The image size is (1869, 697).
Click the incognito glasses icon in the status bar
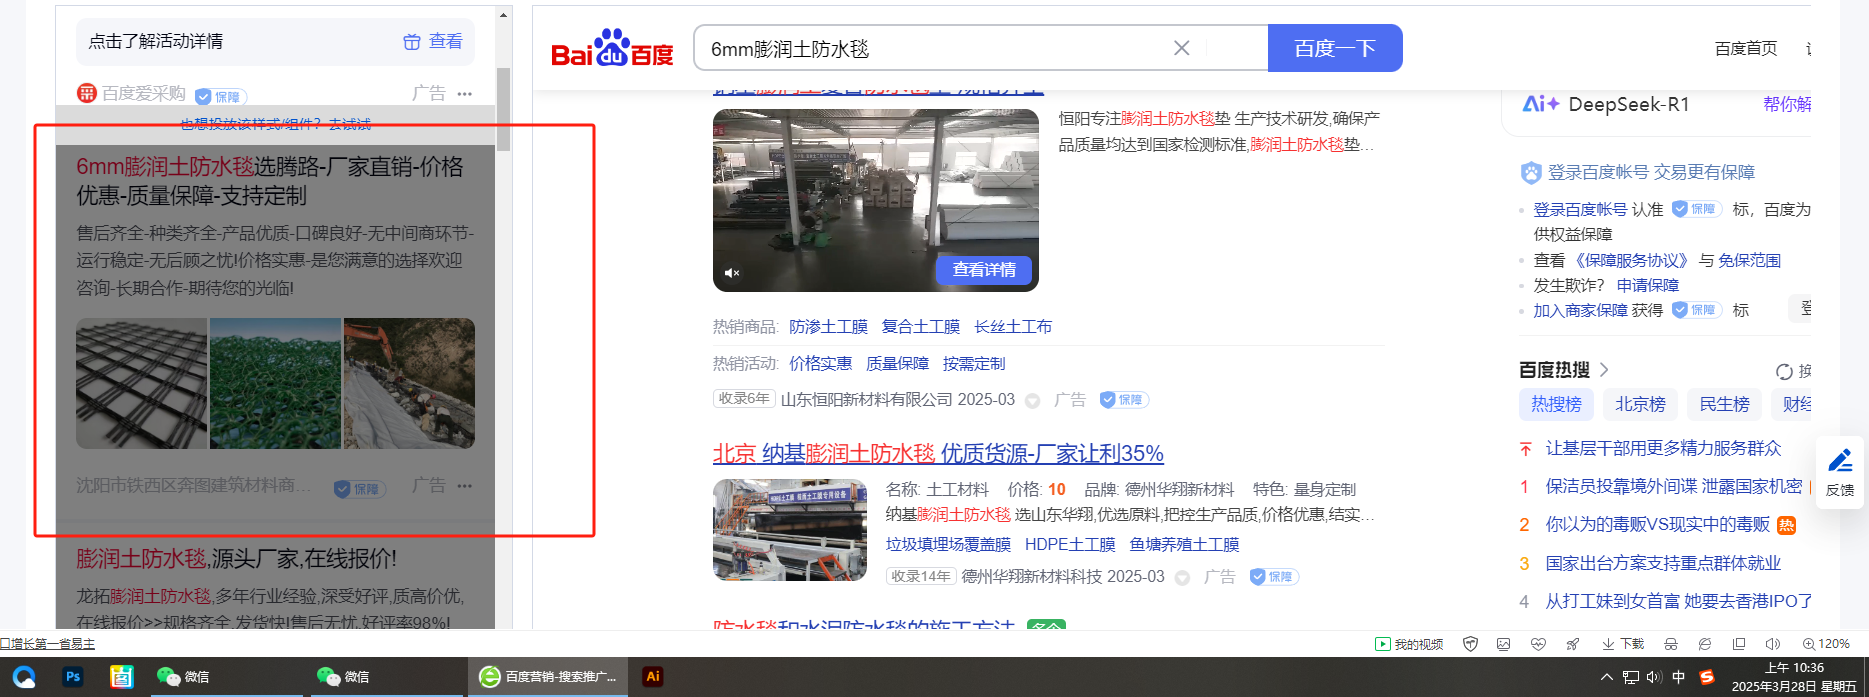point(1671,644)
